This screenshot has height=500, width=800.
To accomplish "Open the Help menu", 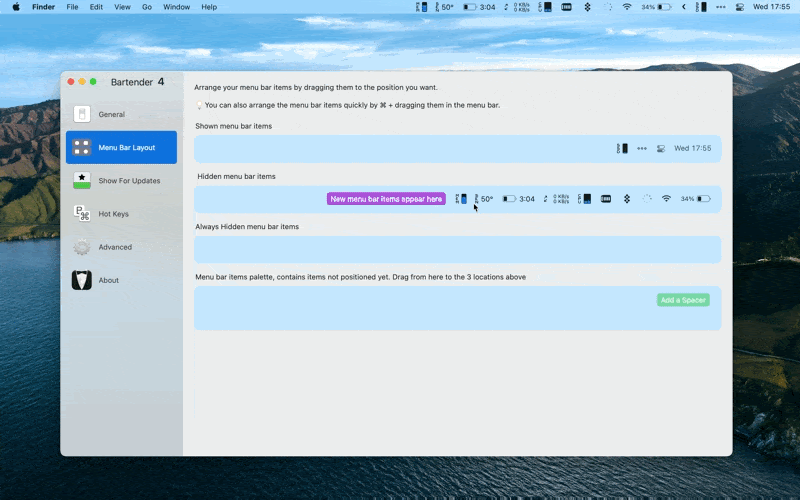I will (x=209, y=7).
